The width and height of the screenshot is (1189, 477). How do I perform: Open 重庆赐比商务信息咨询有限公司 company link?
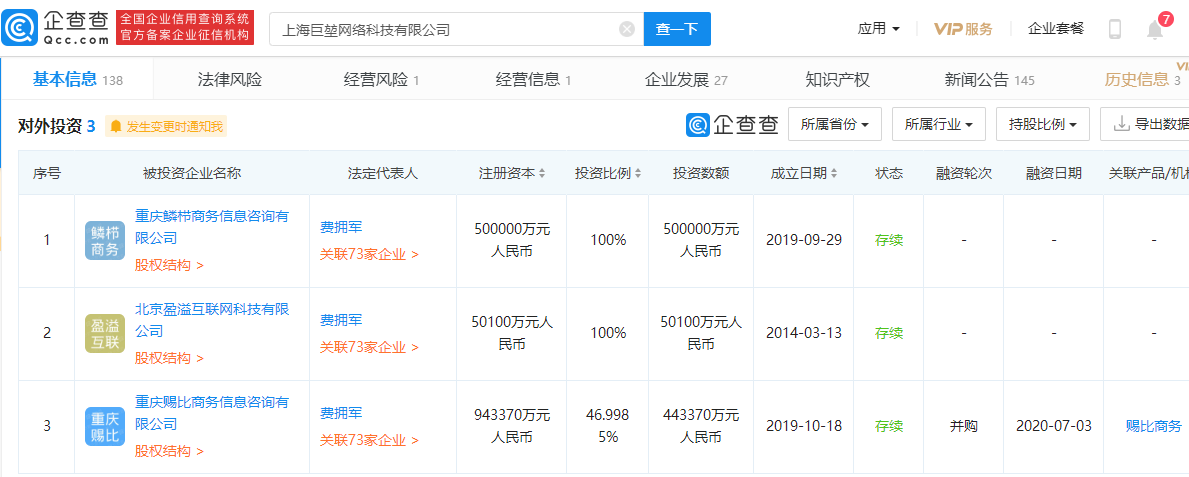tap(212, 413)
